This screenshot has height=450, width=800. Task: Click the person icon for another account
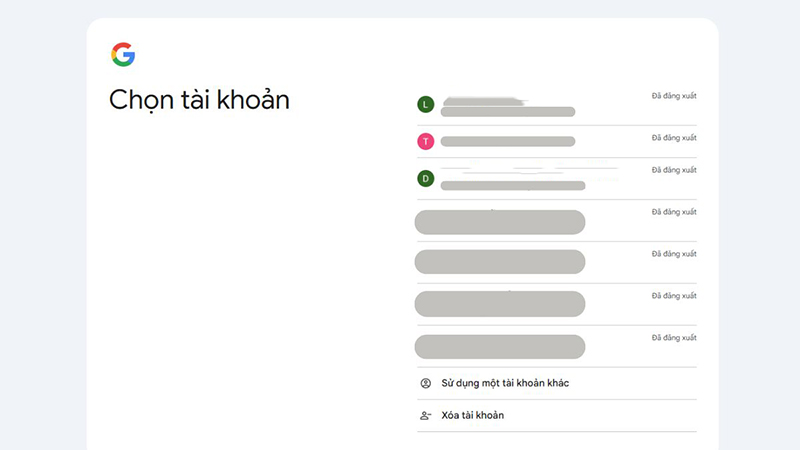(426, 383)
